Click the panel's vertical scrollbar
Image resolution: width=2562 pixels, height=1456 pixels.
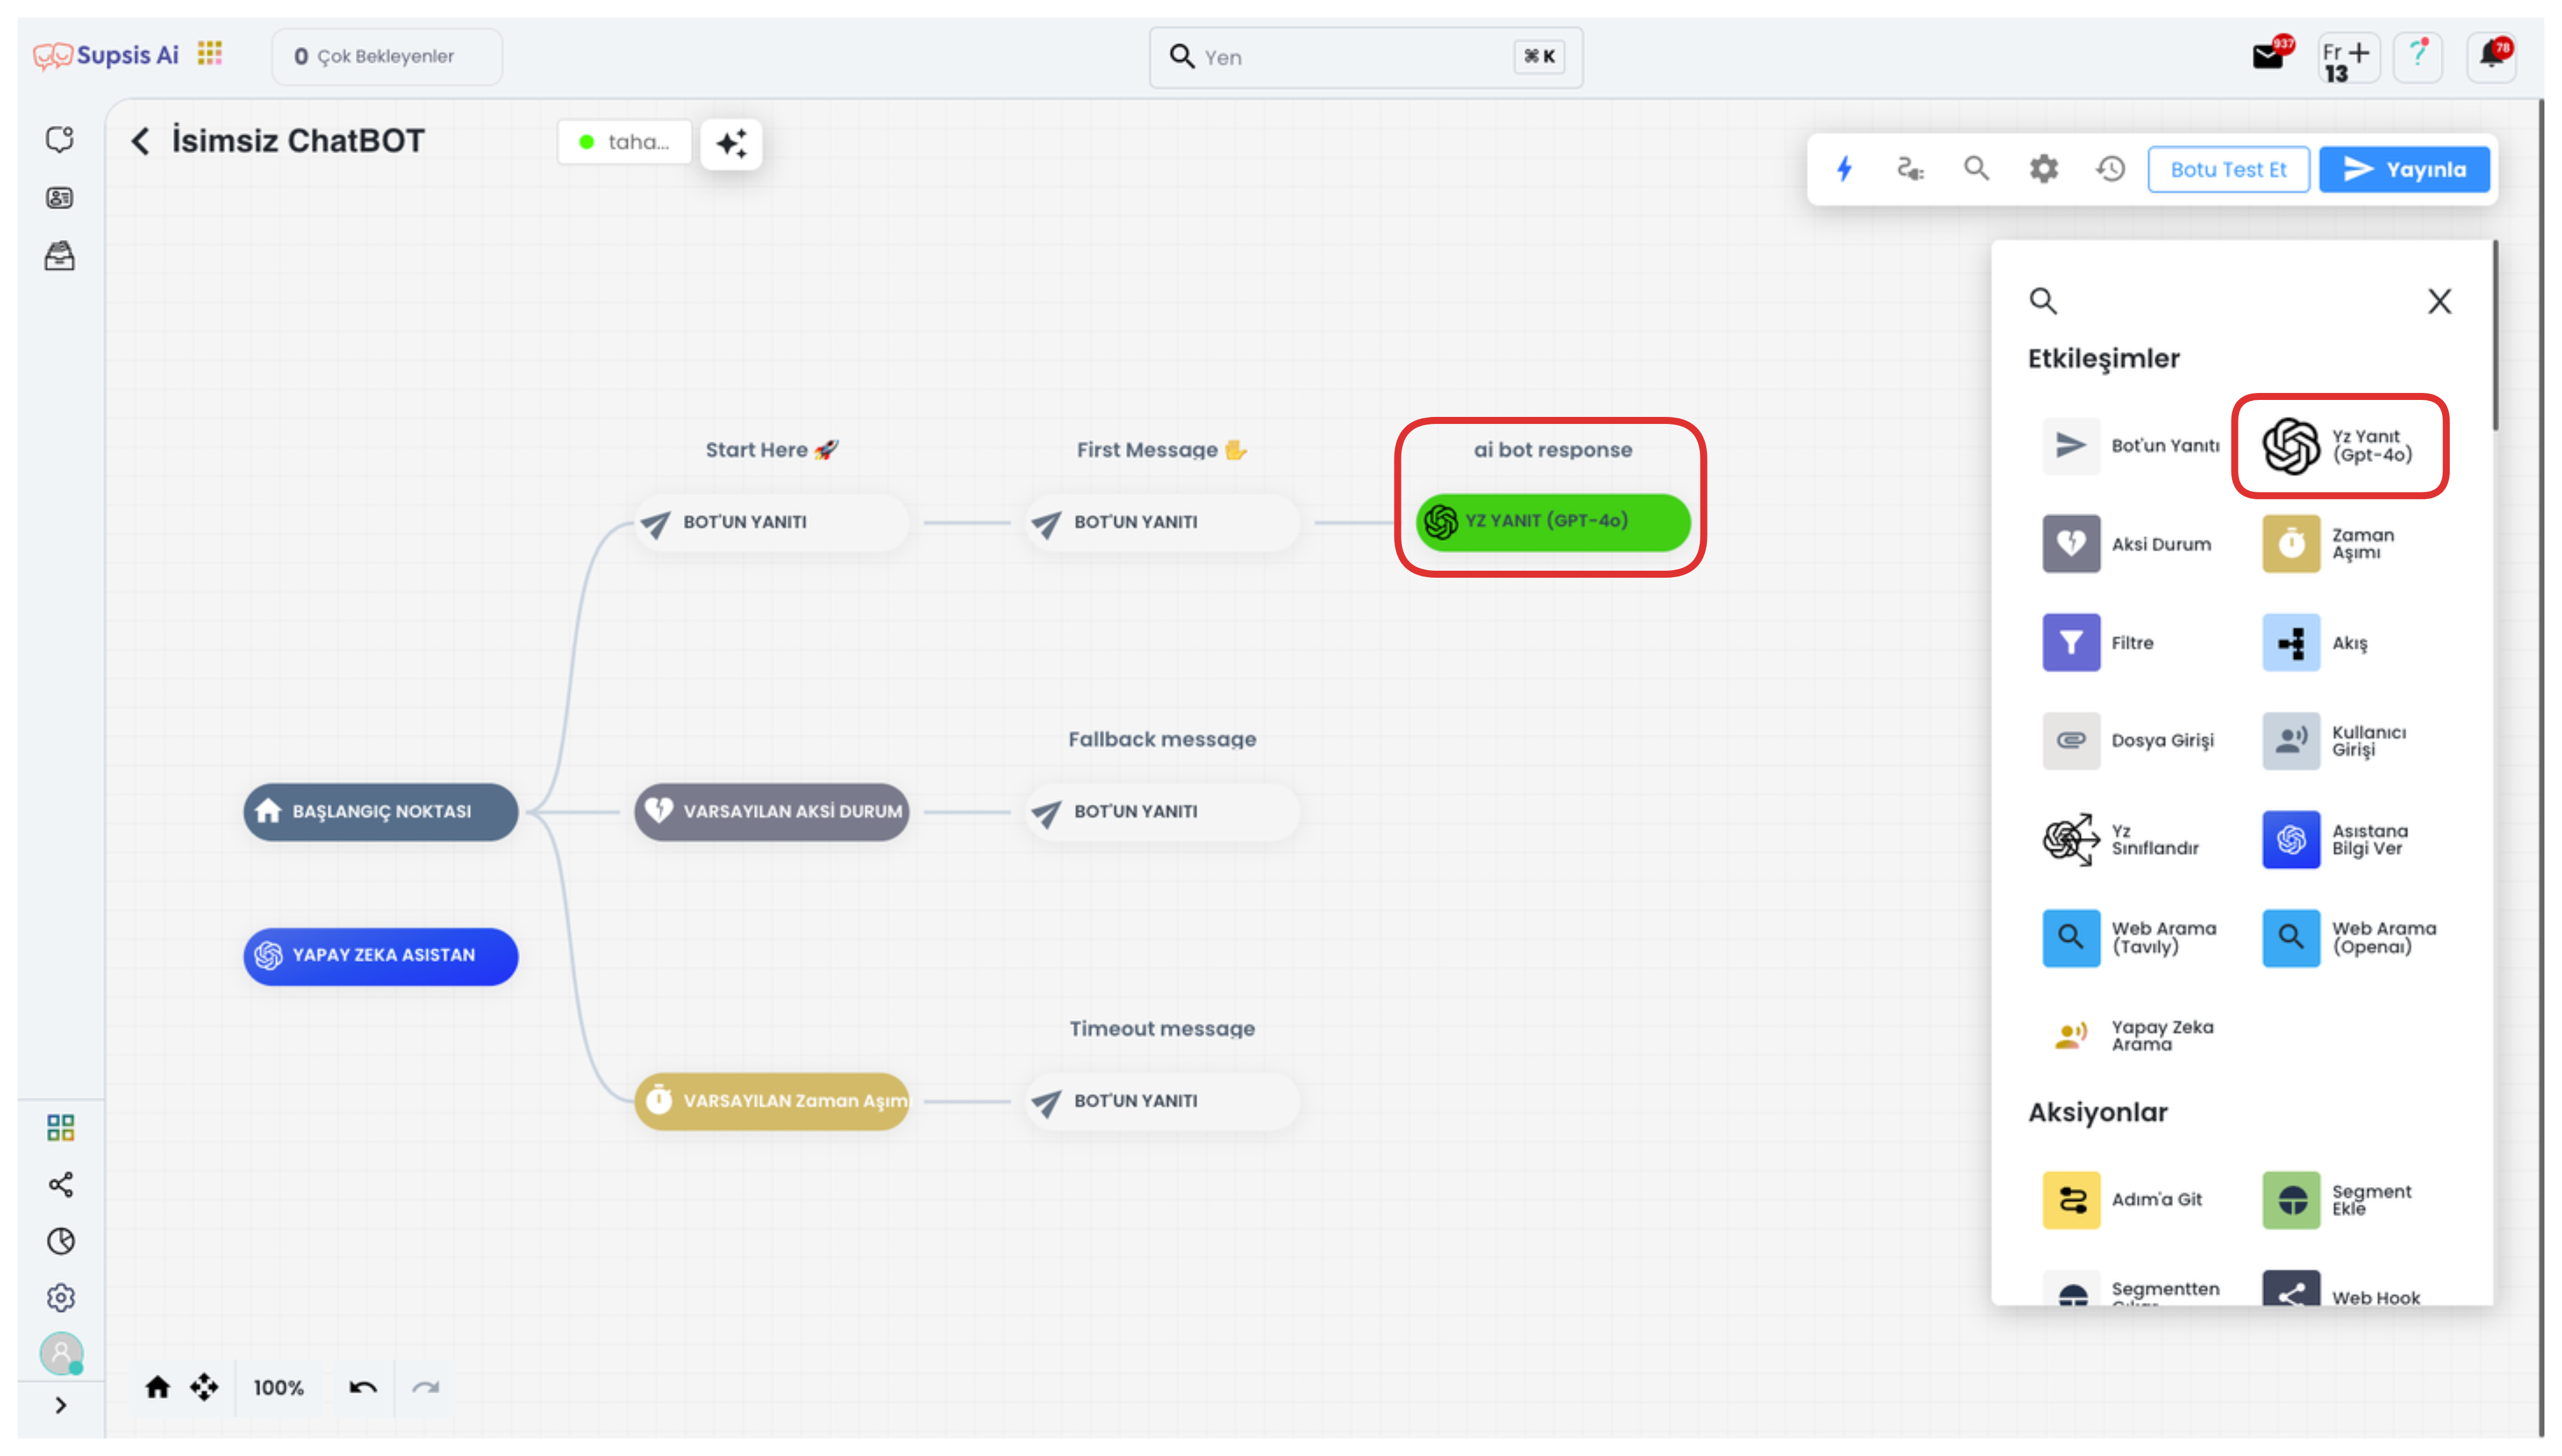(x=2496, y=336)
